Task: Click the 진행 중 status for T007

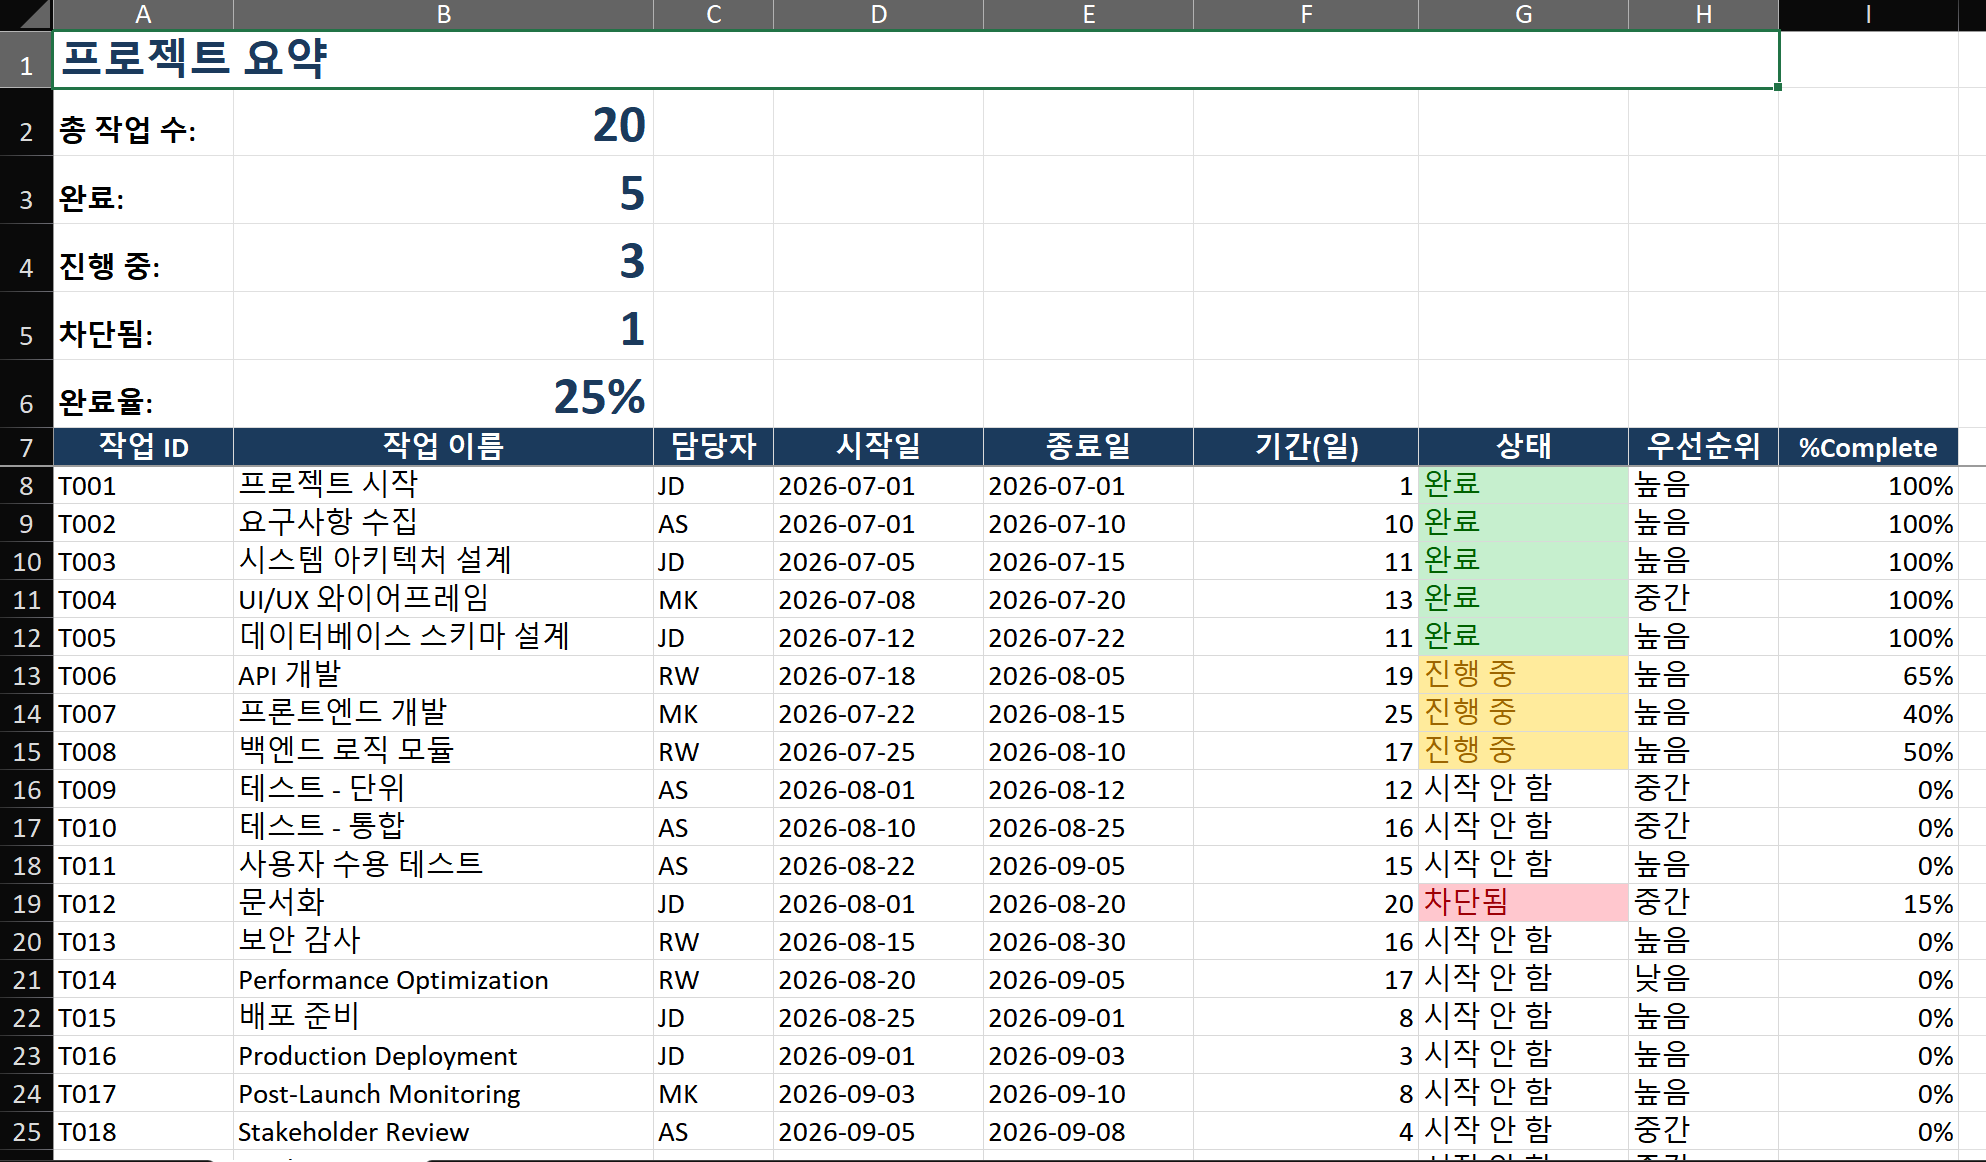Action: click(1523, 713)
